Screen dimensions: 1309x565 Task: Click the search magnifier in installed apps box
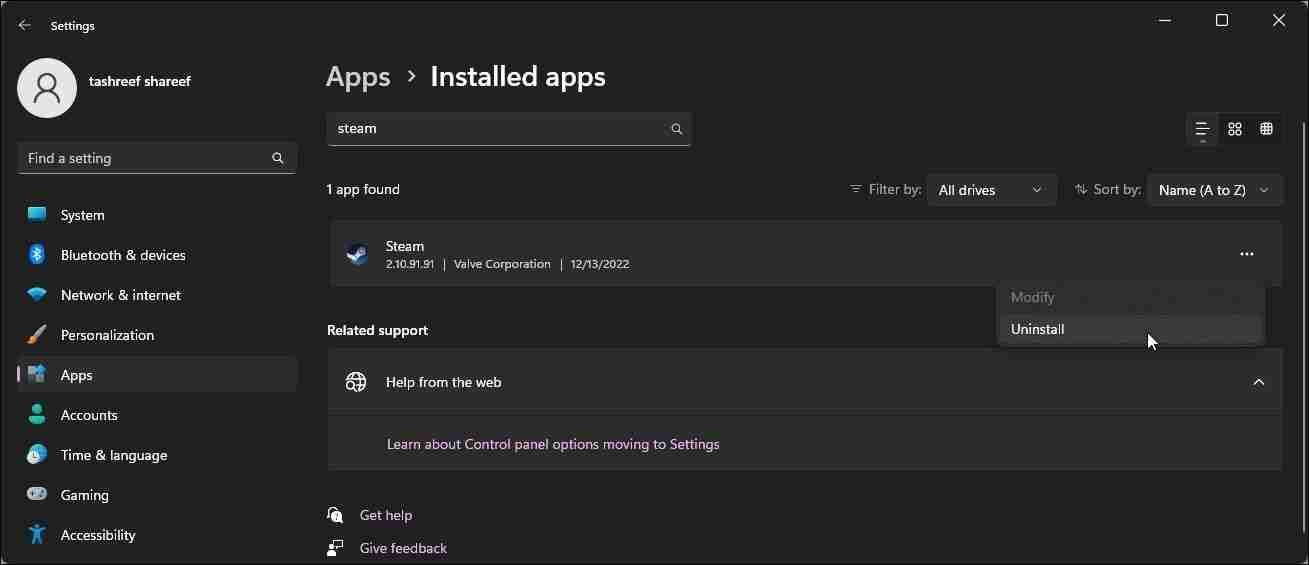pos(677,129)
